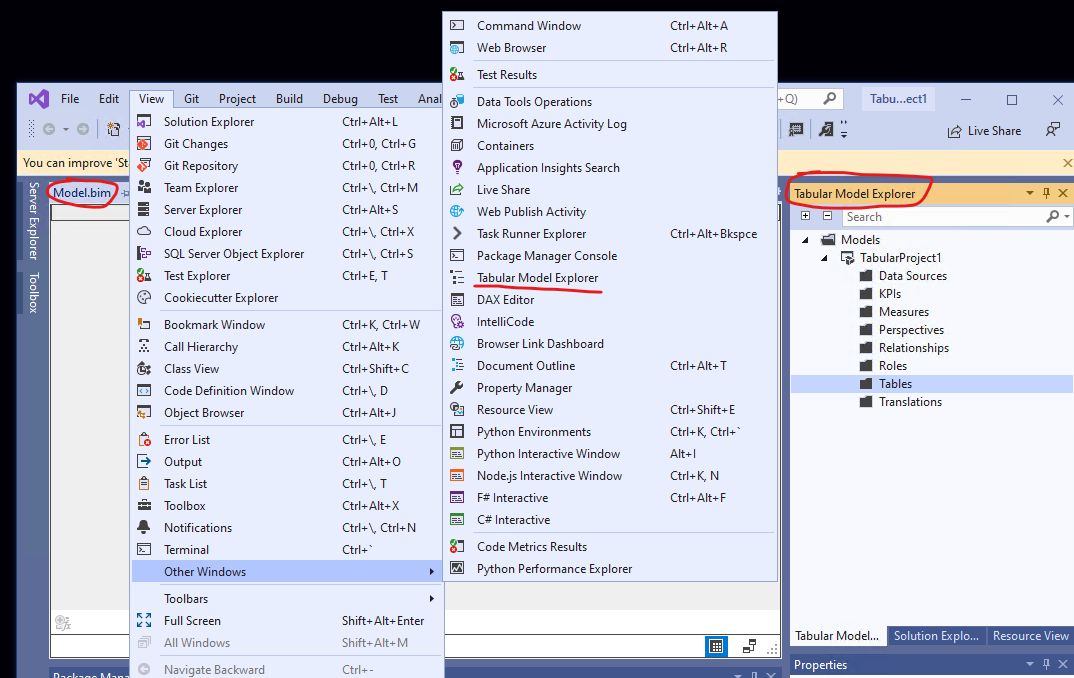Click the Notifications bell icon

(144, 527)
